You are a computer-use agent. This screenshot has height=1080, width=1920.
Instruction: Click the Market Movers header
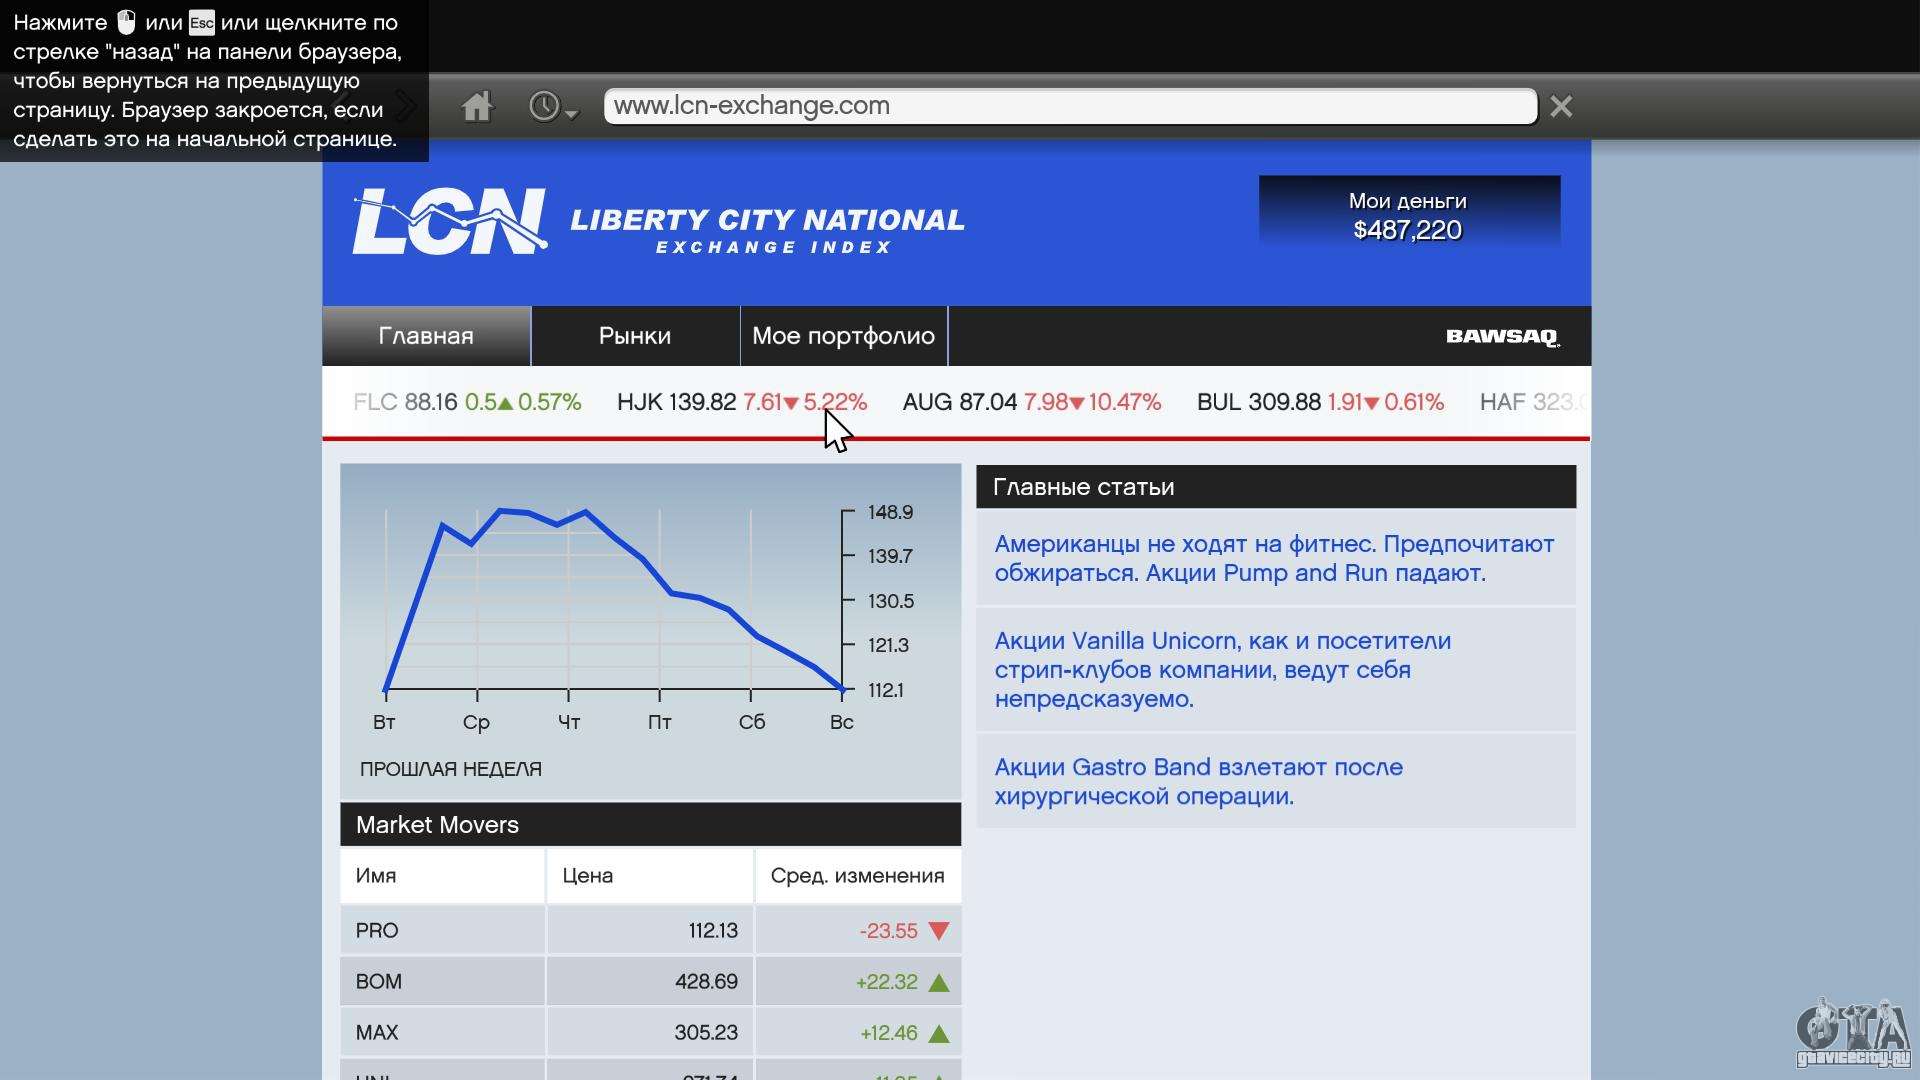[x=650, y=825]
